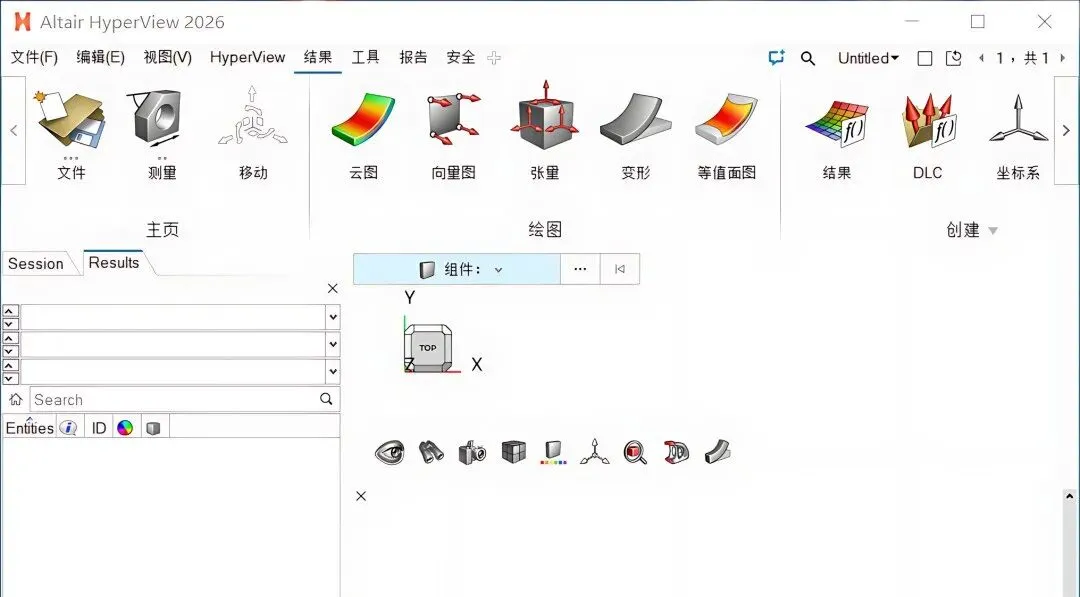Activate the 移动 move tool
Image resolution: width=1080 pixels, height=597 pixels.
click(x=253, y=132)
